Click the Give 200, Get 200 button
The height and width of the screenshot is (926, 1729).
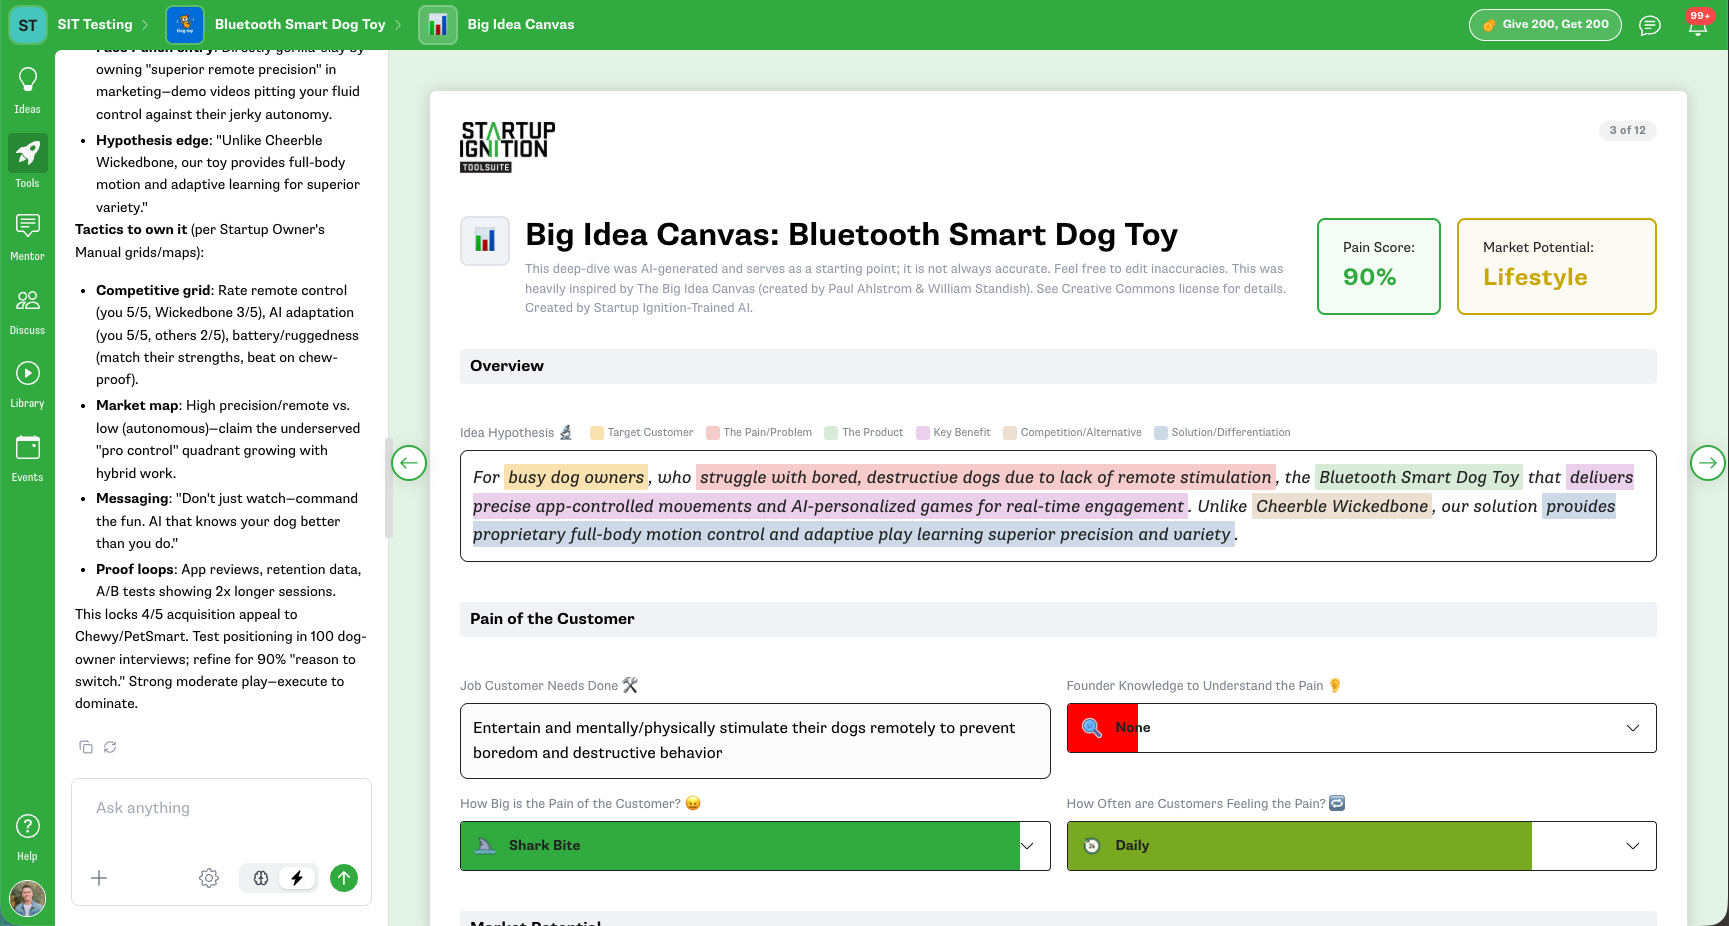pyautogui.click(x=1545, y=25)
